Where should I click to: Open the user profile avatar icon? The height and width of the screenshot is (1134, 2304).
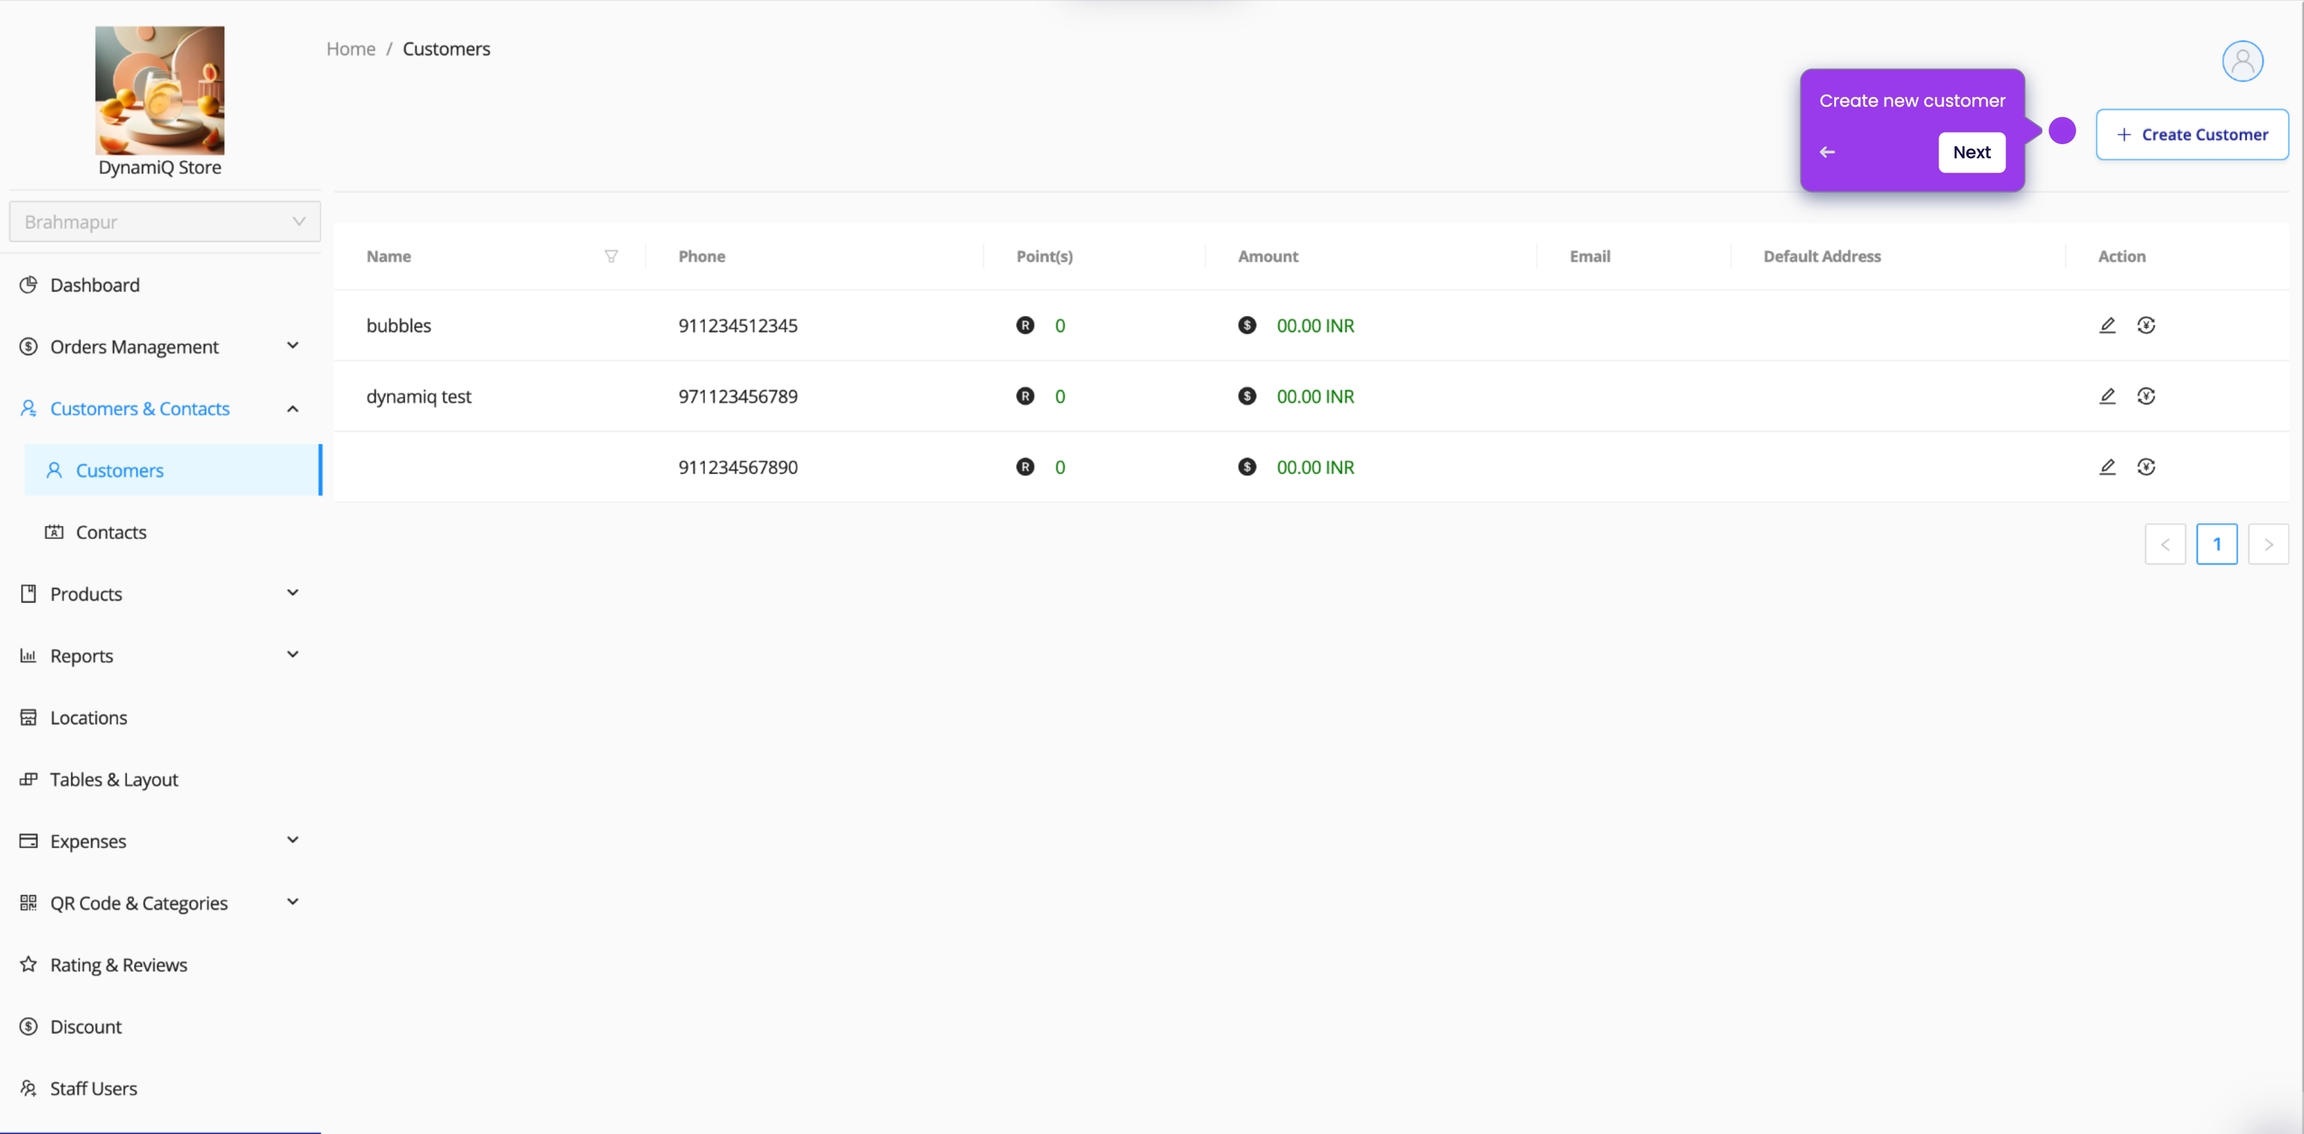2242,61
